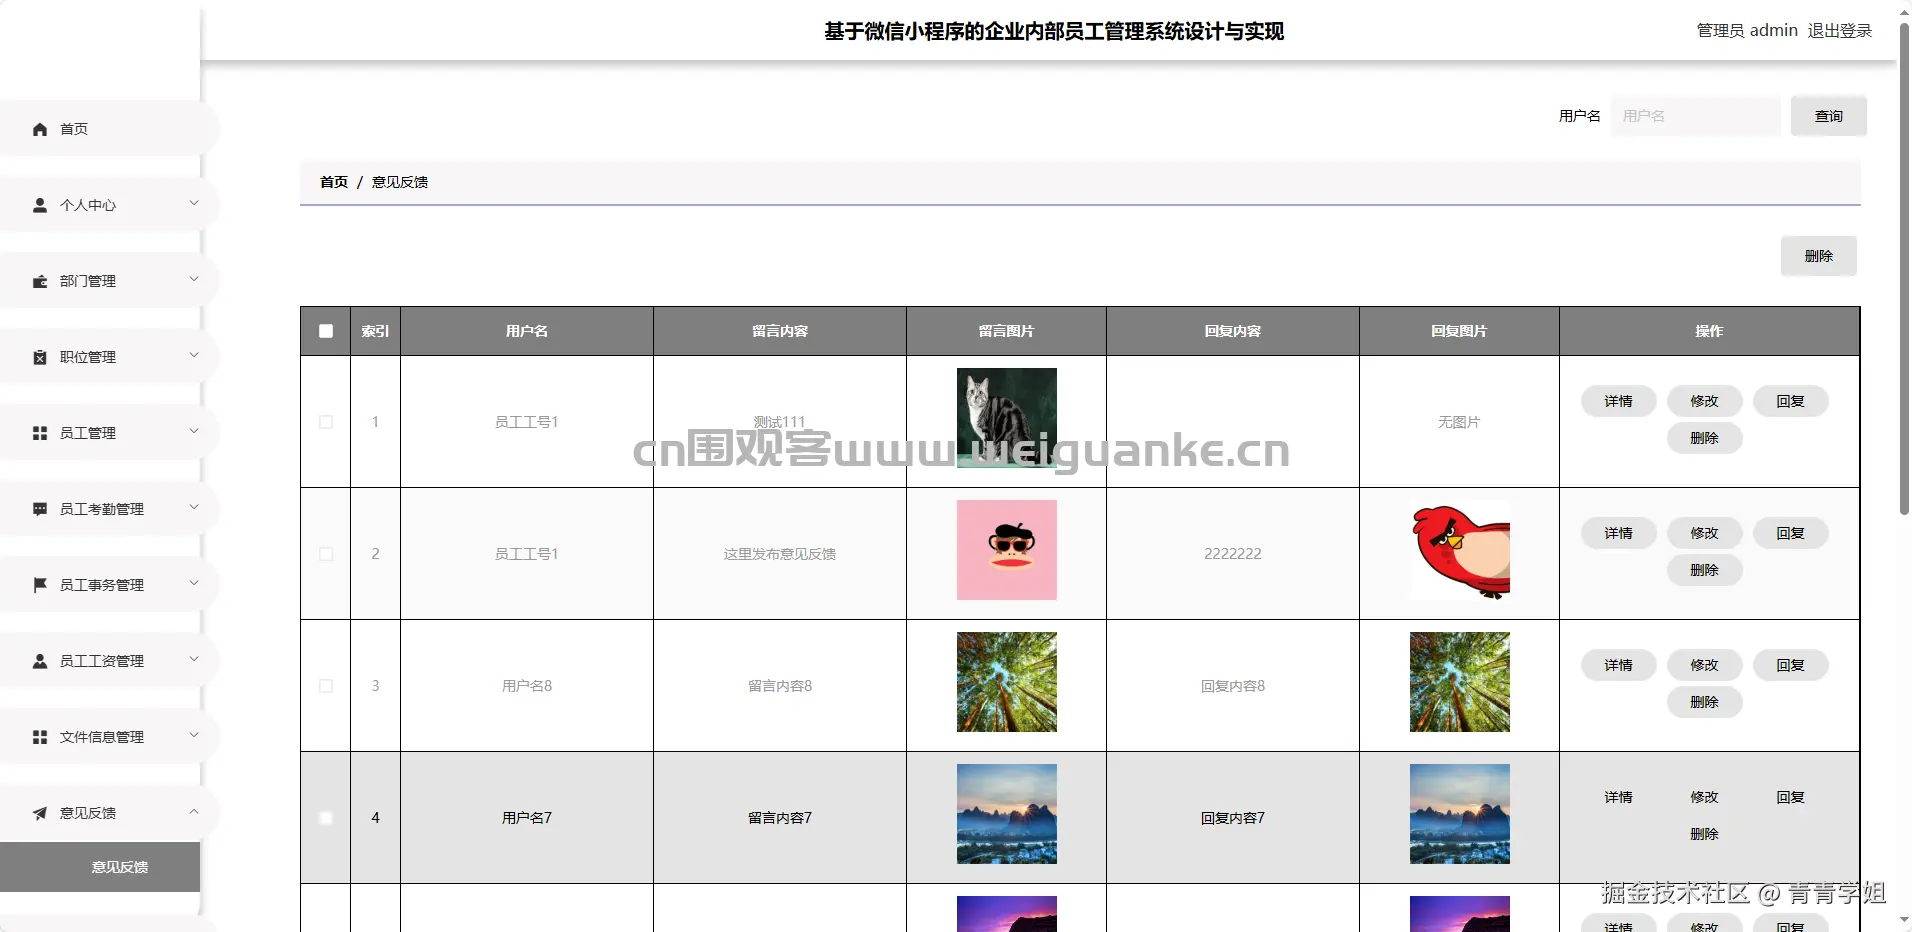Click the mountain 留言图片 in row 4
The height and width of the screenshot is (932, 1912).
click(x=1006, y=814)
